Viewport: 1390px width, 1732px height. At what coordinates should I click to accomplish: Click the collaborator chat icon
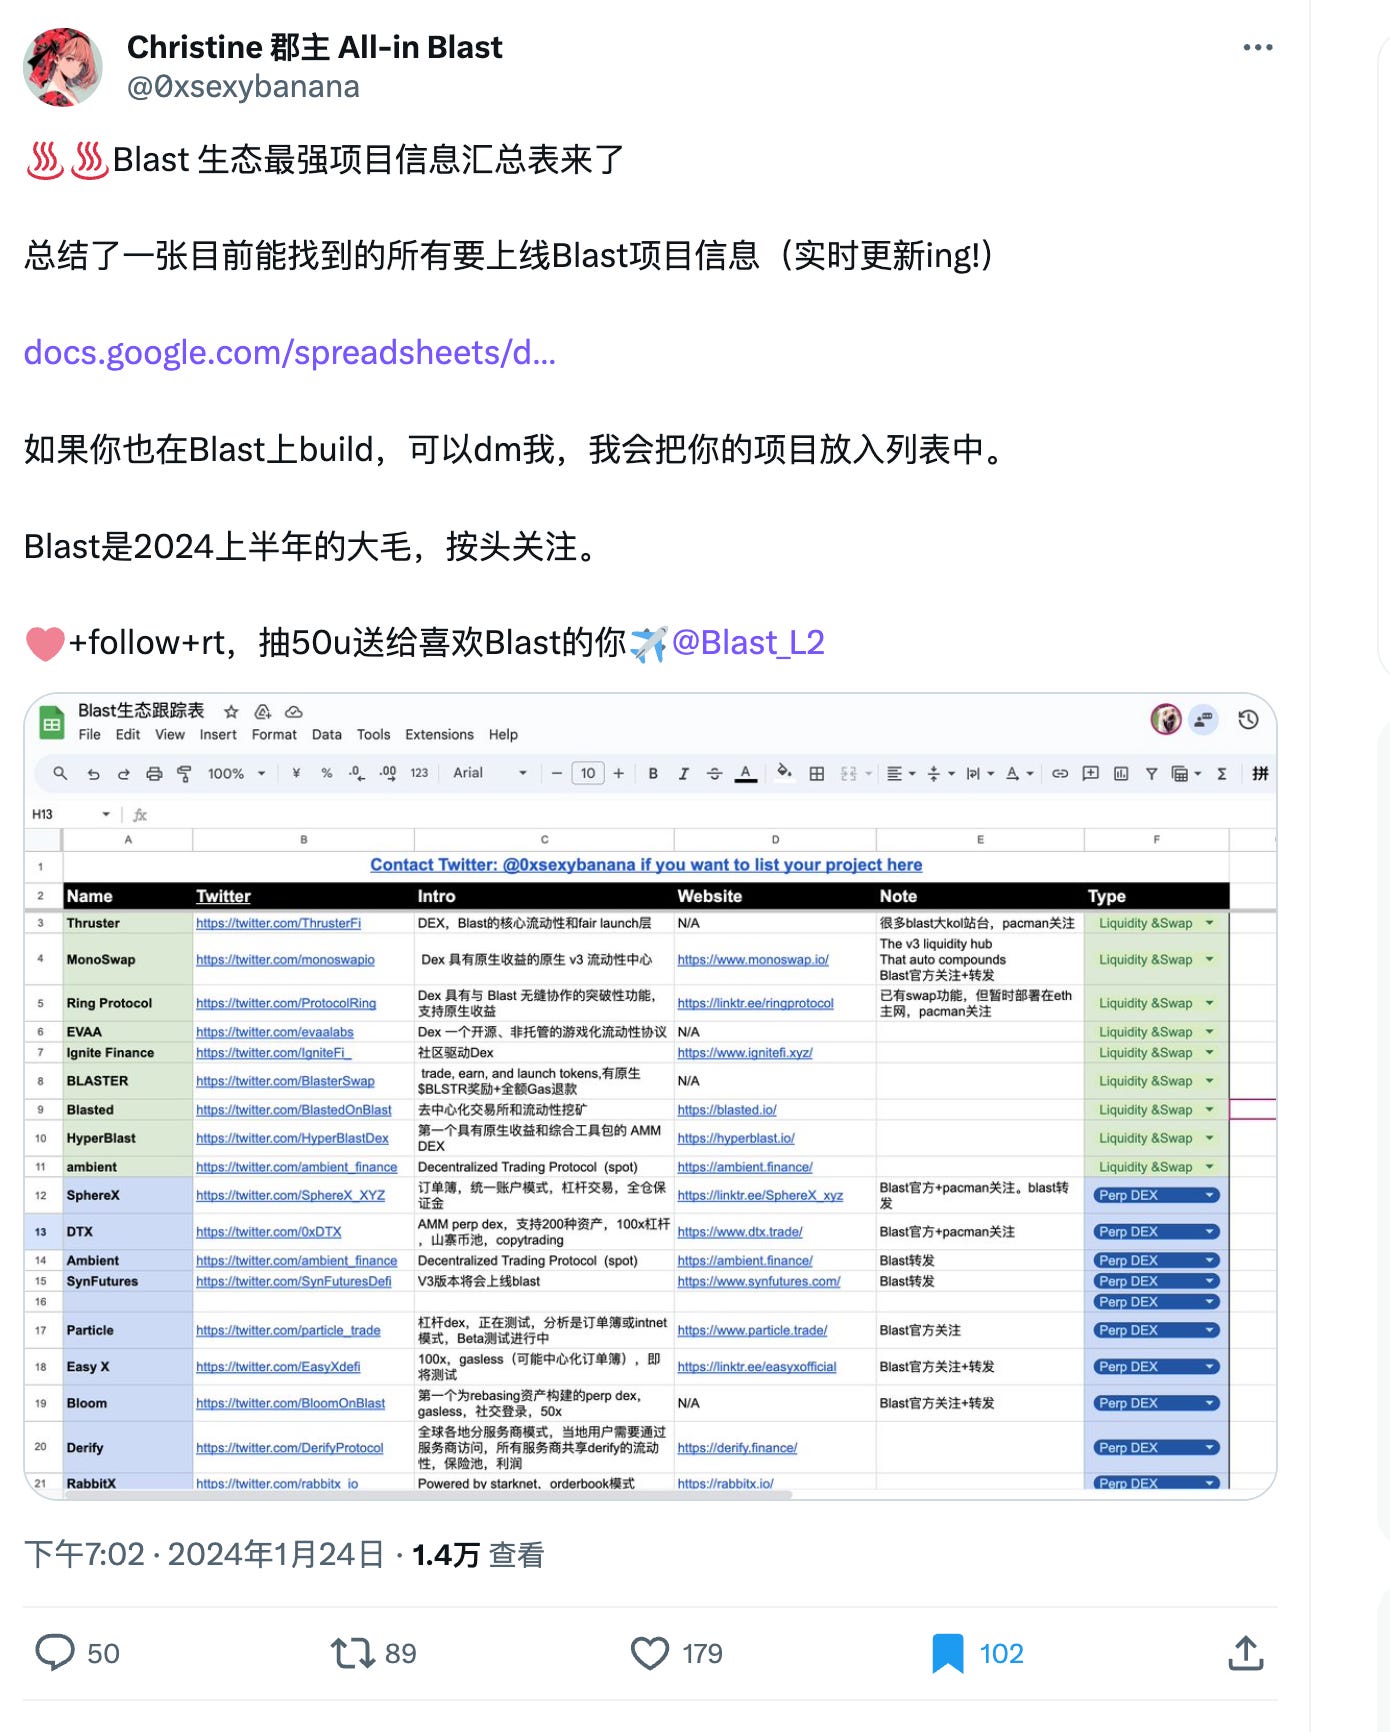(x=1203, y=719)
